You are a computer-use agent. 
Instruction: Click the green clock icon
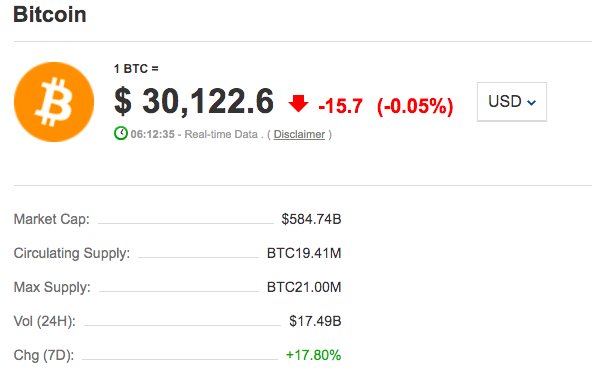121,134
